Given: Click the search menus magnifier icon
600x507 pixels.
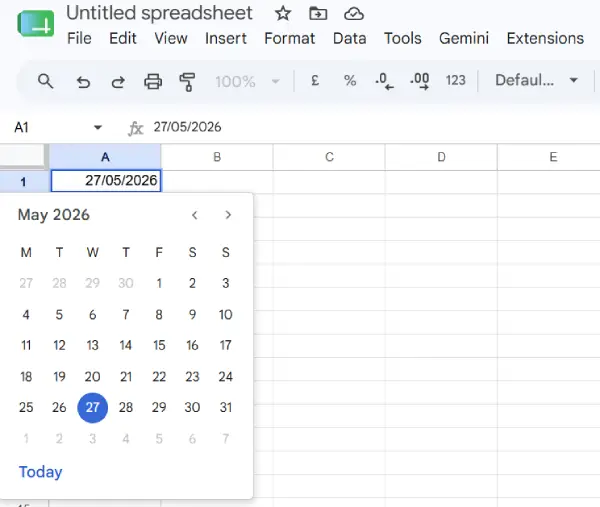Looking at the screenshot, I should (45, 81).
